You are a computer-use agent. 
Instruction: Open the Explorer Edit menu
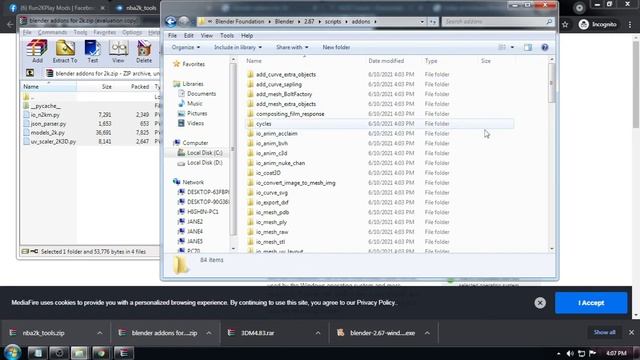click(x=189, y=36)
